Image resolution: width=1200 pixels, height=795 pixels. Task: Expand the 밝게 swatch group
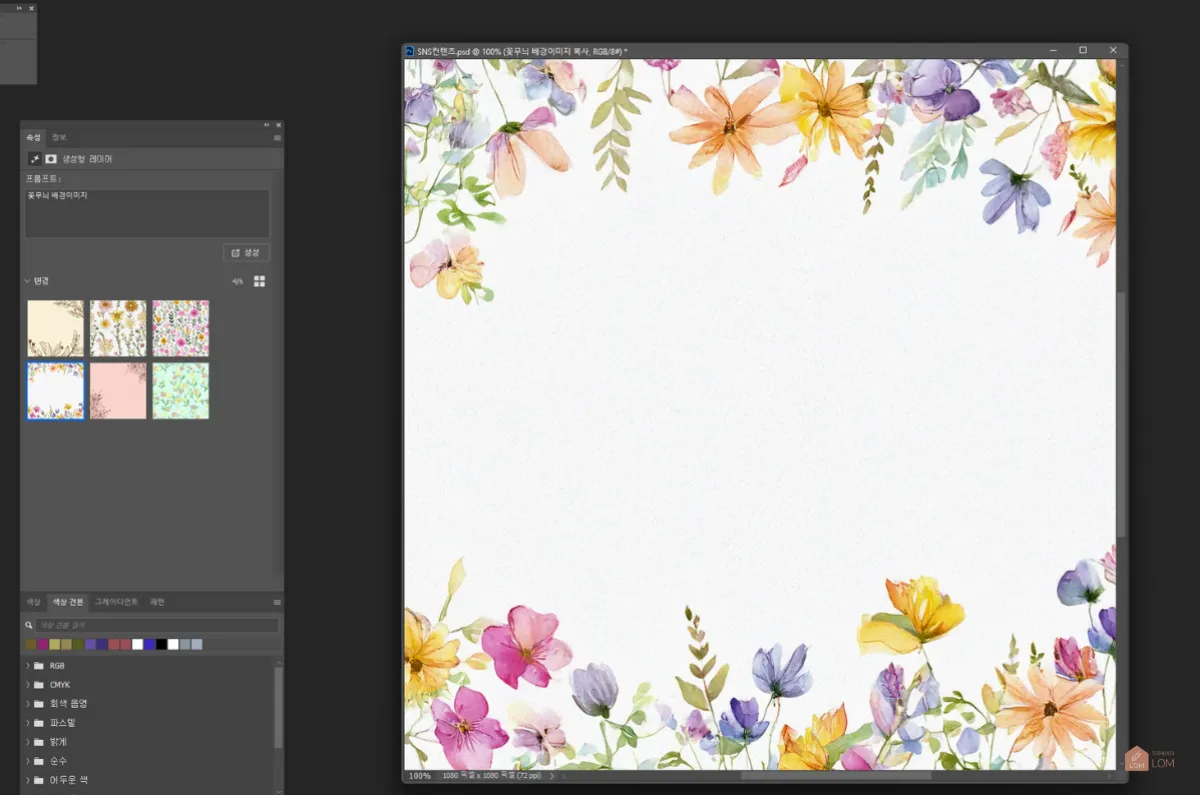pyautogui.click(x=28, y=742)
